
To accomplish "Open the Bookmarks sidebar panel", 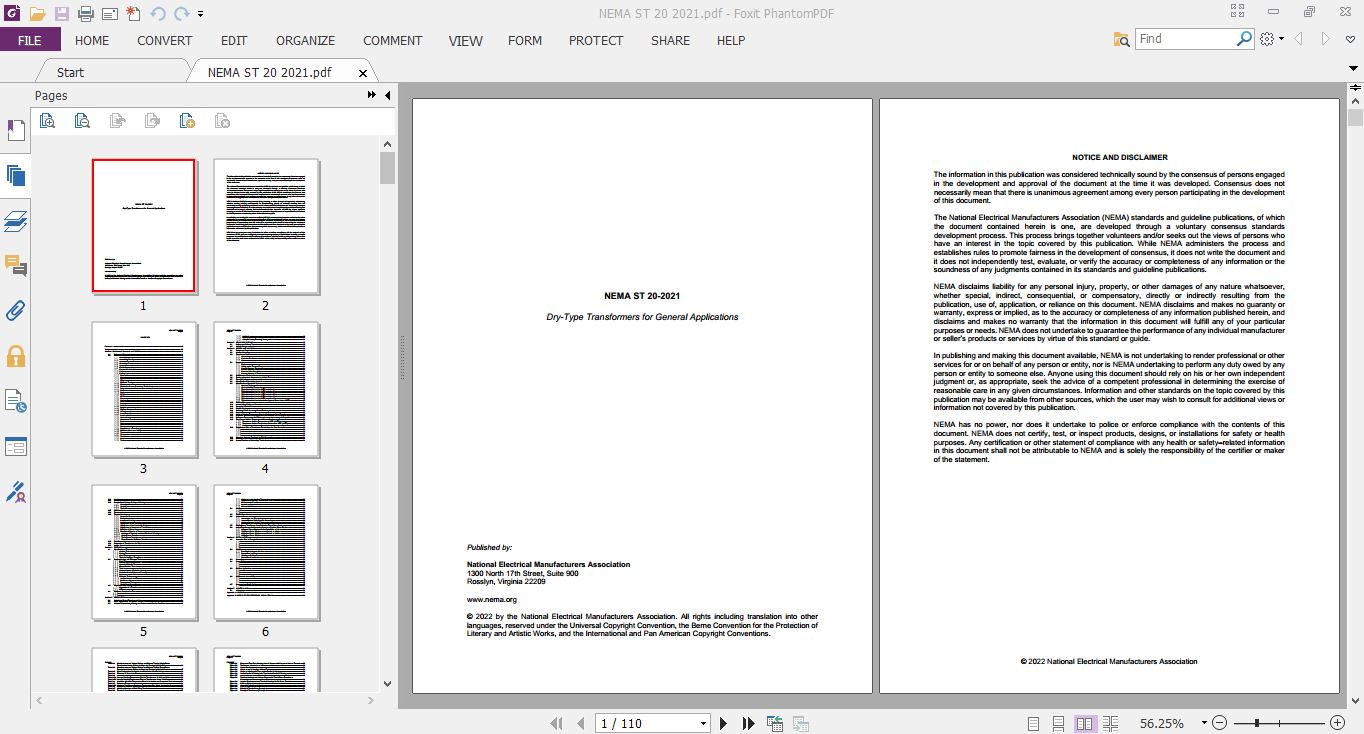I will 15,131.
